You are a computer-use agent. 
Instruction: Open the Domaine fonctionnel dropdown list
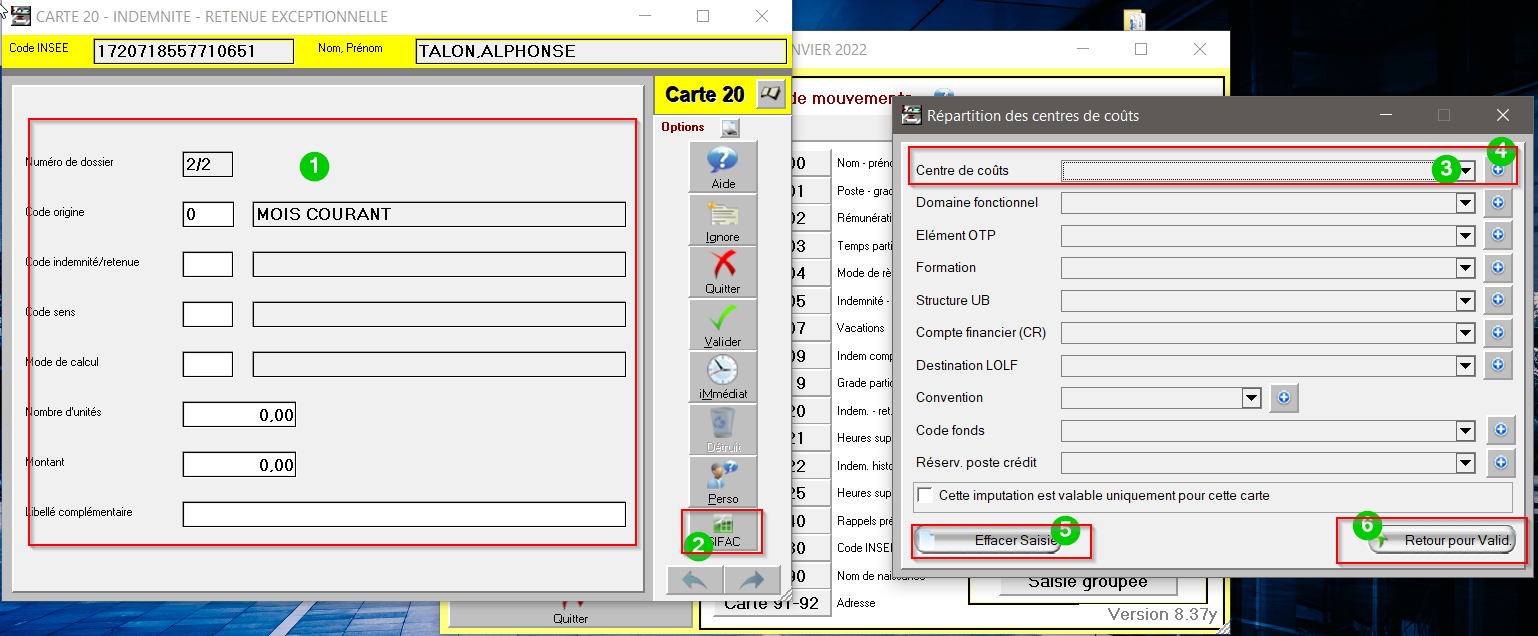pos(1465,203)
